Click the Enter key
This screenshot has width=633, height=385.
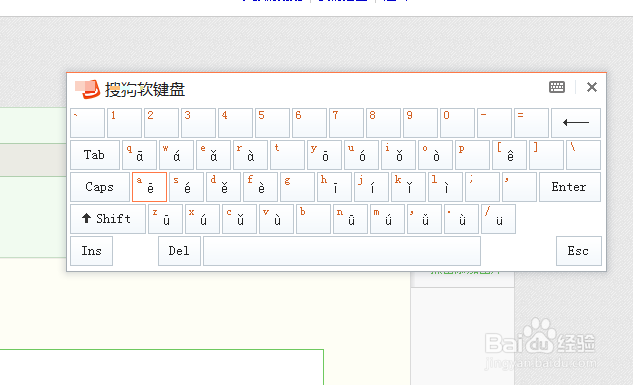[570, 187]
